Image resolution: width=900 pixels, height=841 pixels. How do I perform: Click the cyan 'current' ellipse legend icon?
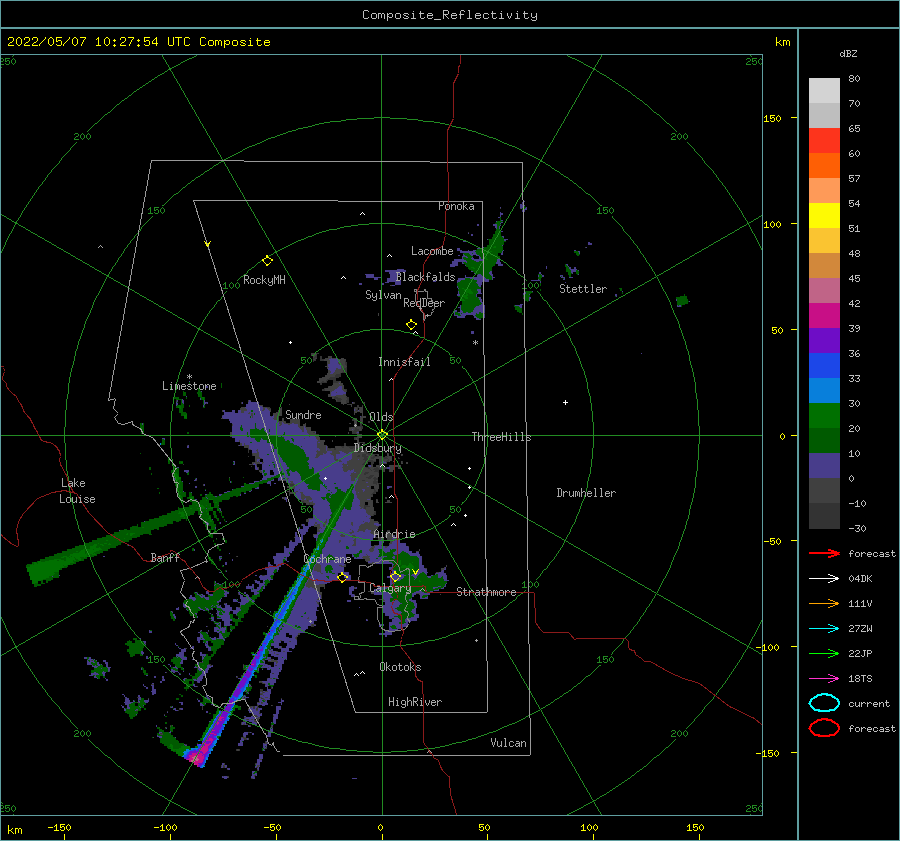tap(824, 703)
